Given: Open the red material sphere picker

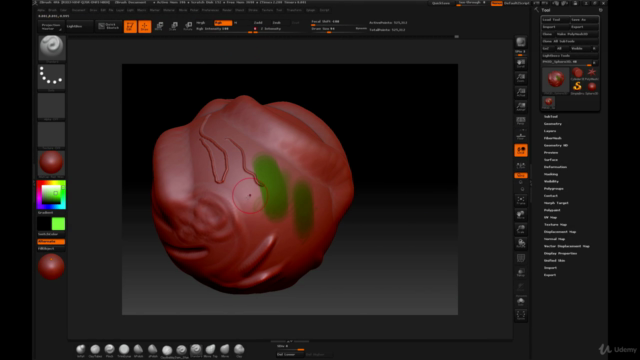Looking at the screenshot, I should (x=51, y=164).
